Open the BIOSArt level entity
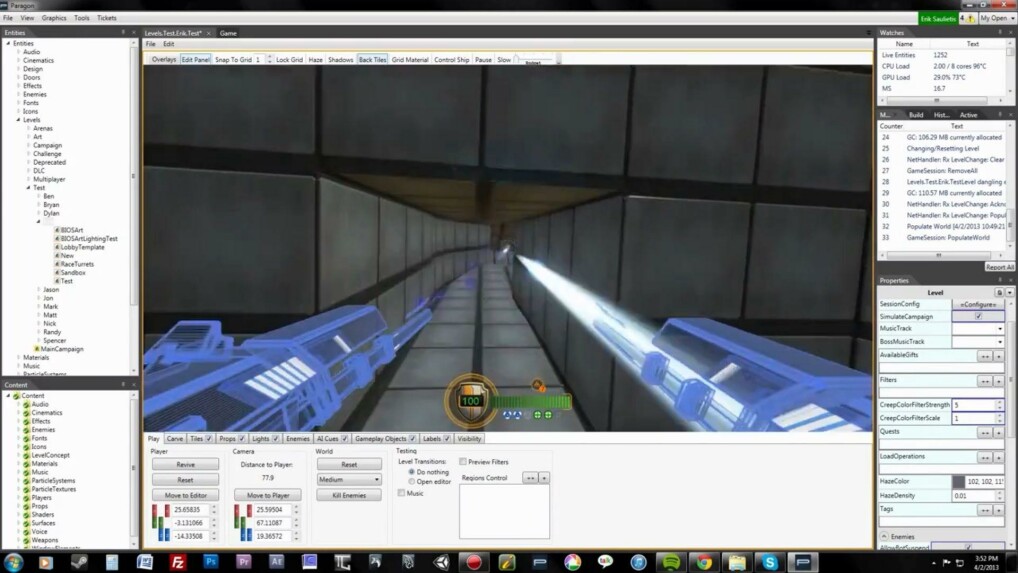This screenshot has width=1018, height=573. click(x=71, y=230)
